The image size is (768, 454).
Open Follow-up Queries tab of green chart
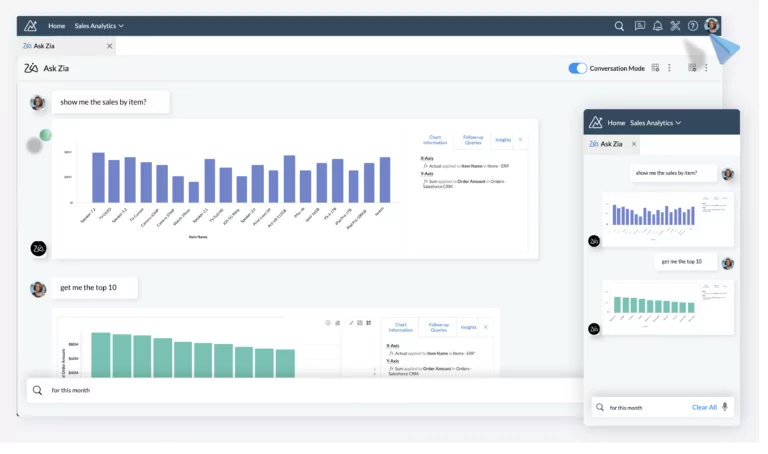[438, 327]
